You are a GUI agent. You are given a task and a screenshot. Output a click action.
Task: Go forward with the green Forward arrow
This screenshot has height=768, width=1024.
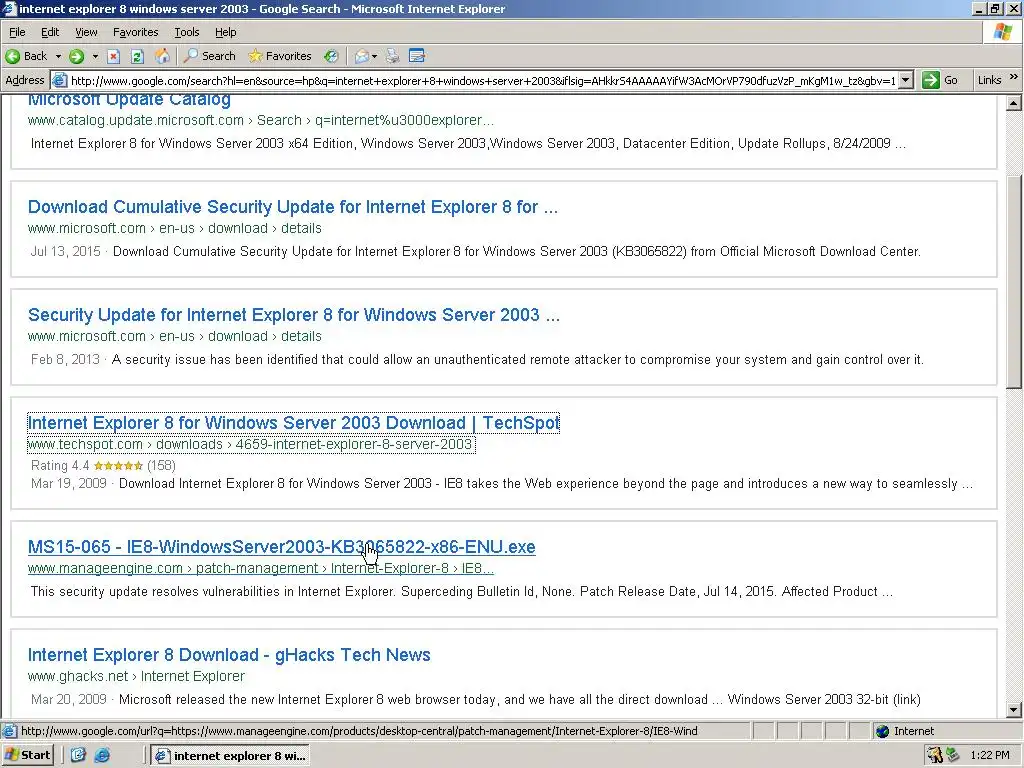point(76,56)
